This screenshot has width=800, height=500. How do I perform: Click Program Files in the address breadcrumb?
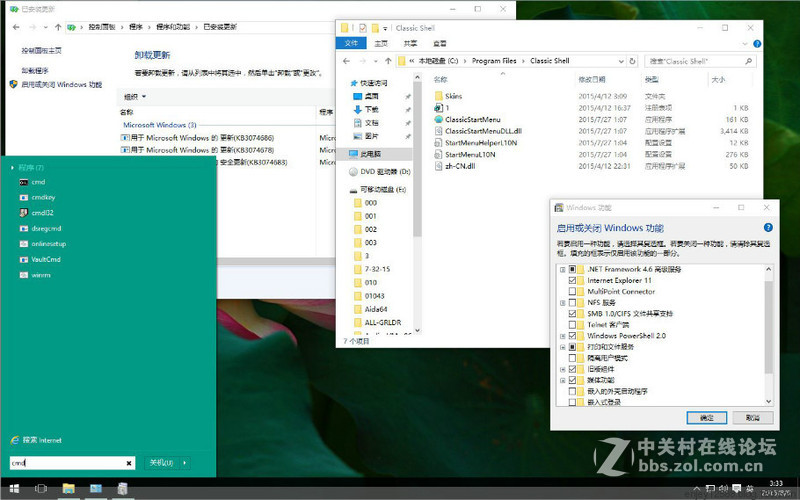click(494, 61)
